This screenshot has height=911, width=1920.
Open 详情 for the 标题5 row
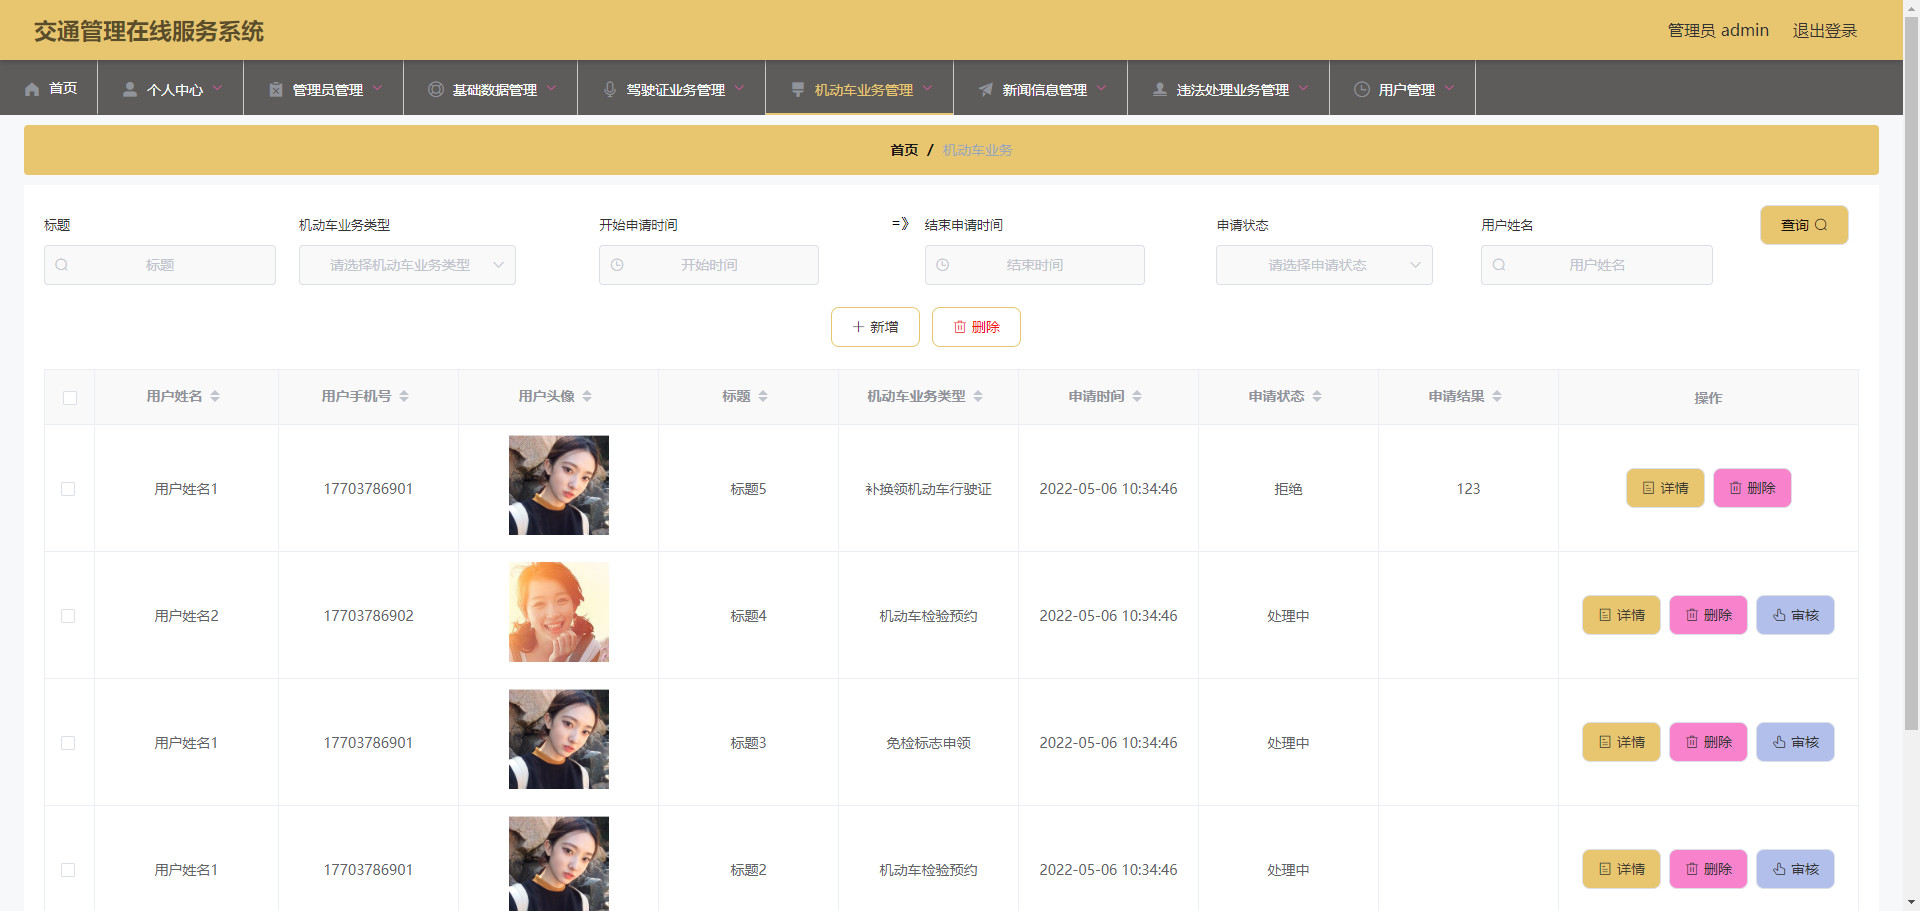(x=1665, y=488)
